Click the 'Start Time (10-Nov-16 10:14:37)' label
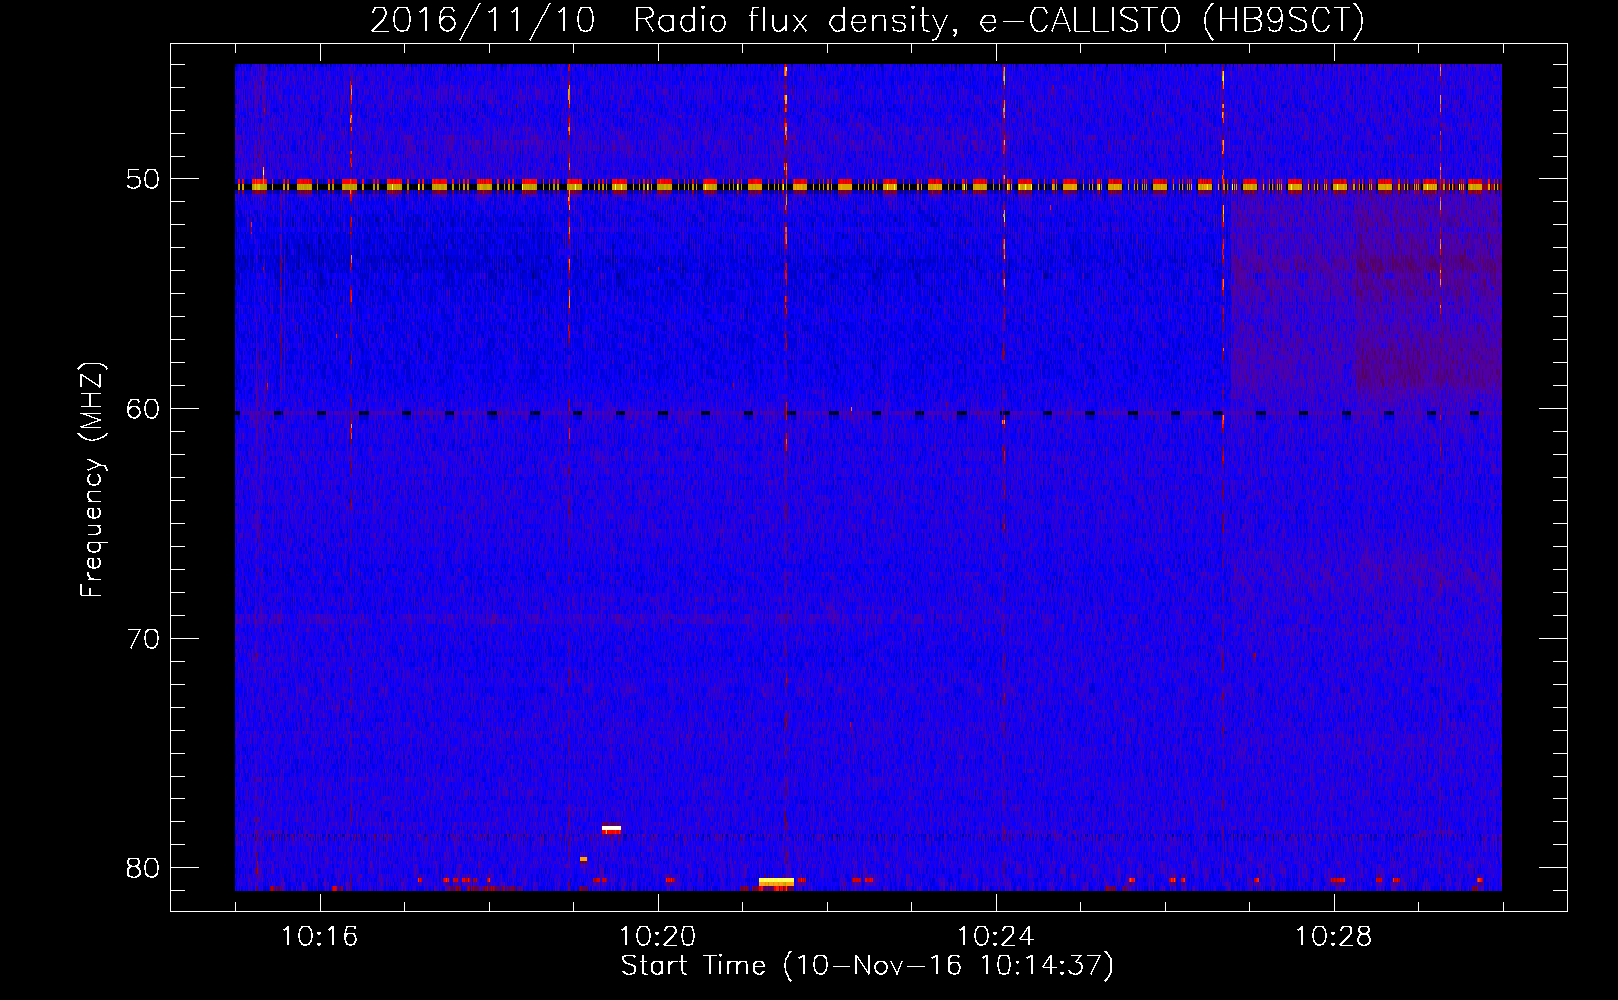1618x1000 pixels. 867,966
